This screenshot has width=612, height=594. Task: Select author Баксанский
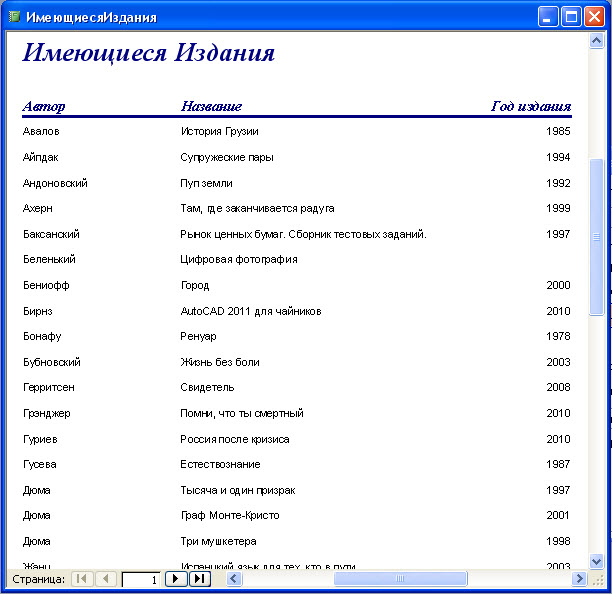point(51,234)
